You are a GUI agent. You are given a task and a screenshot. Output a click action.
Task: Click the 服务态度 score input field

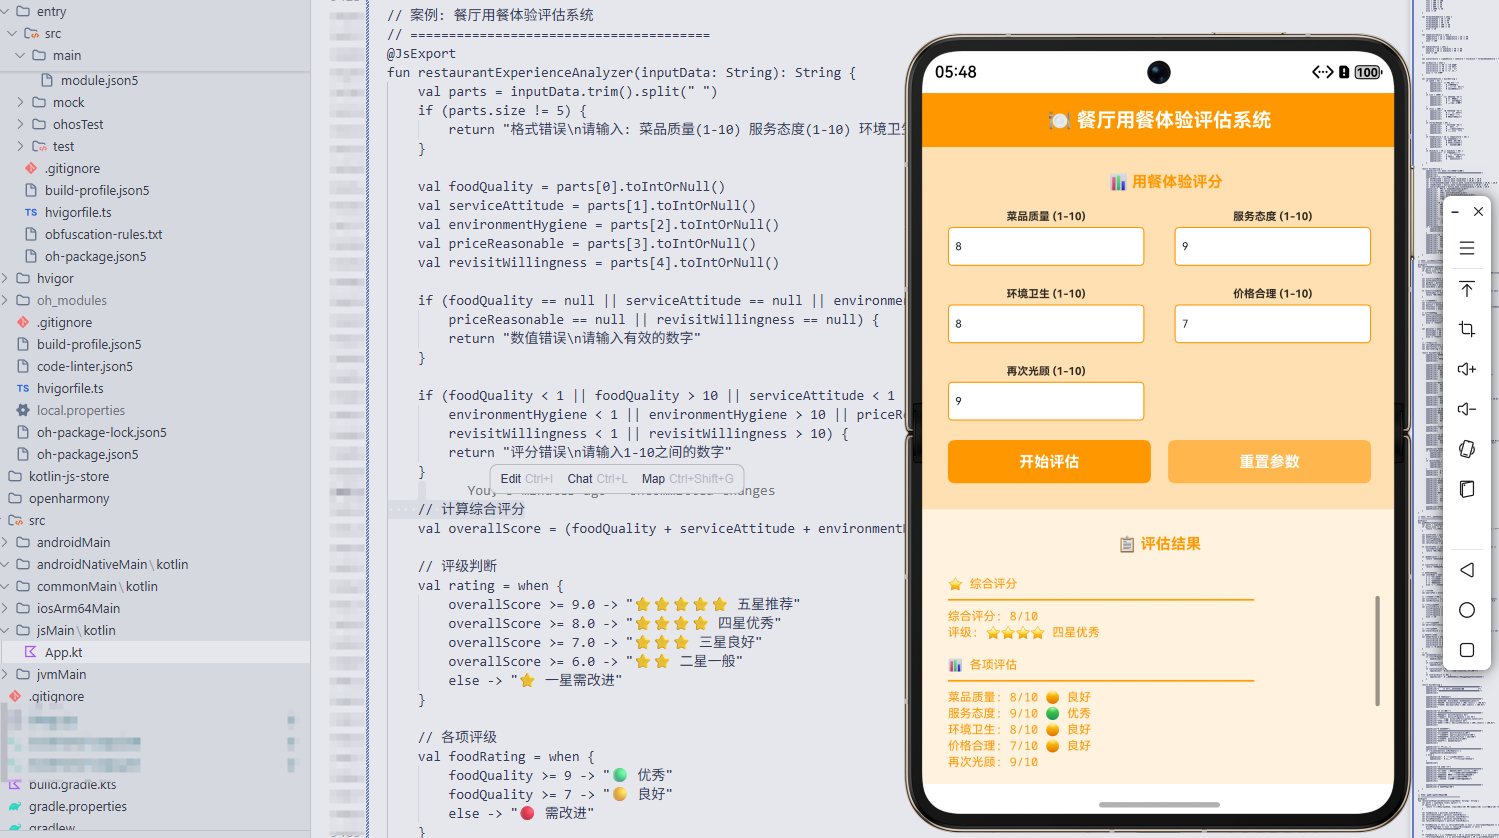pyautogui.click(x=1272, y=246)
